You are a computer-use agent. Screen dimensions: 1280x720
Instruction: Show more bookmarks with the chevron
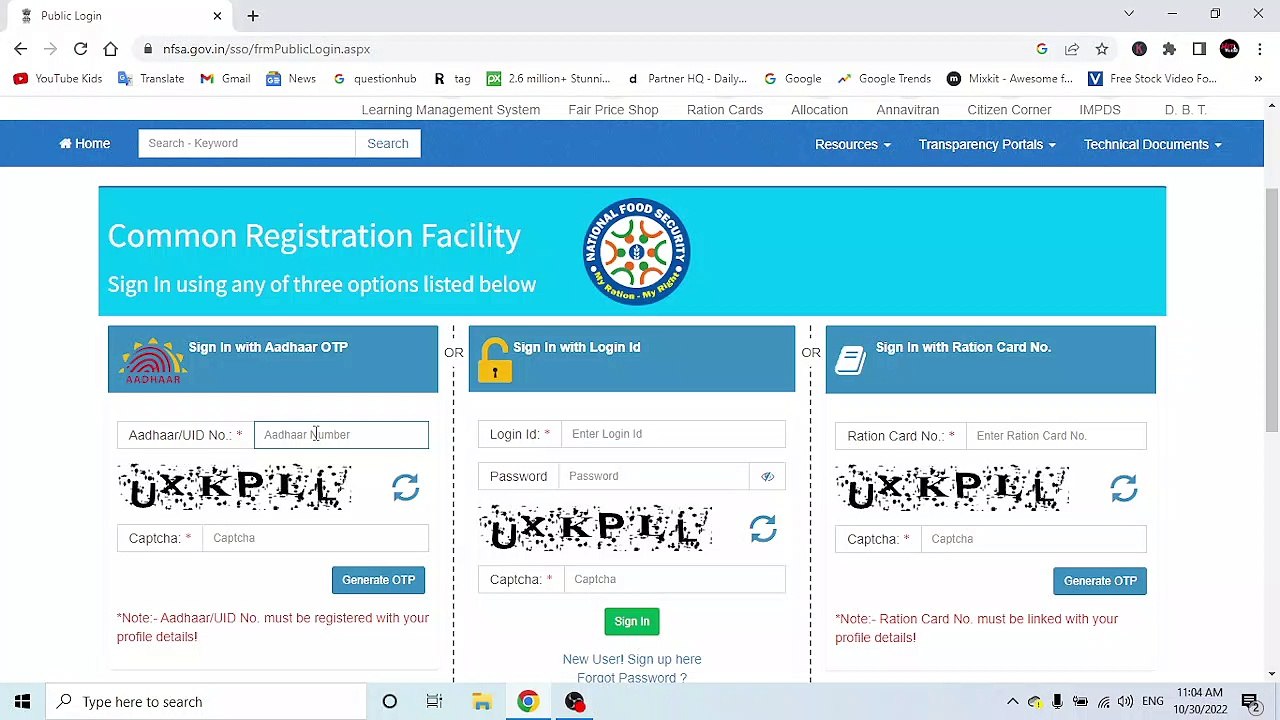1258,78
